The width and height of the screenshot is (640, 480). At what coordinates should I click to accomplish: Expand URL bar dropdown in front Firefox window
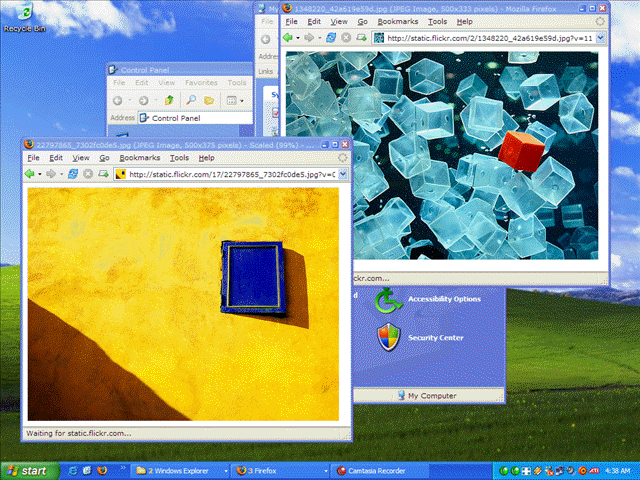tap(343, 174)
